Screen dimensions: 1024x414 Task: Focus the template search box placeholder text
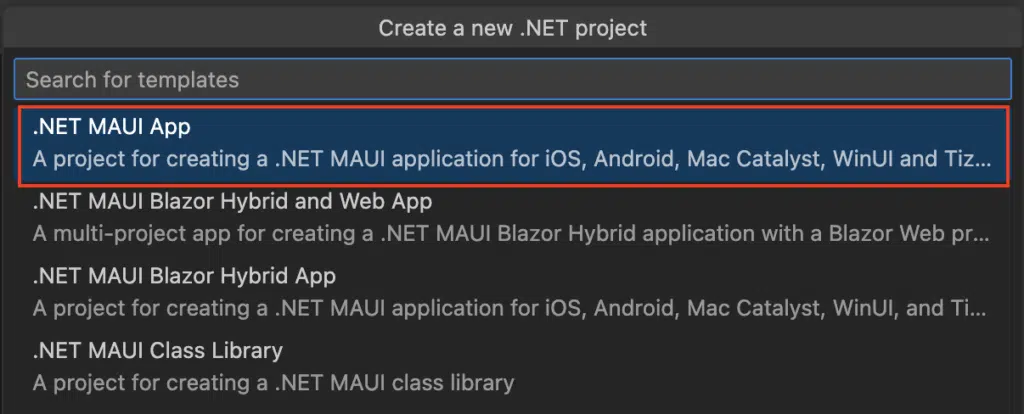pos(132,79)
